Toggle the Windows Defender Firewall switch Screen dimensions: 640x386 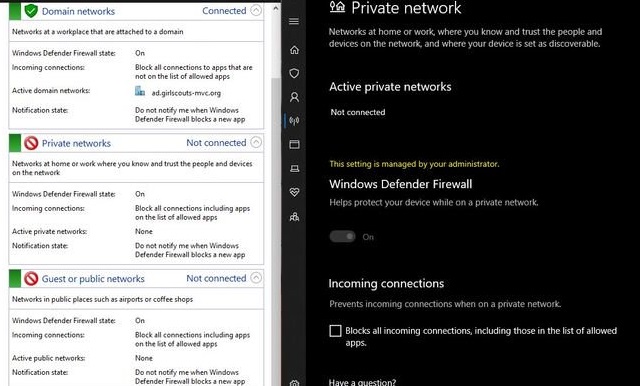[342, 237]
